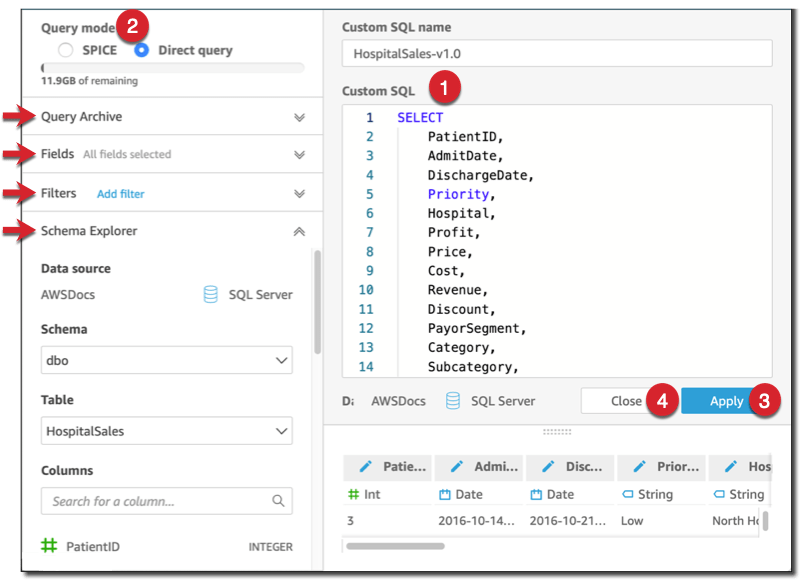Image resolution: width=800 pixels, height=580 pixels.
Task: Open the Schema dropdown showing dbo
Action: (x=166, y=360)
